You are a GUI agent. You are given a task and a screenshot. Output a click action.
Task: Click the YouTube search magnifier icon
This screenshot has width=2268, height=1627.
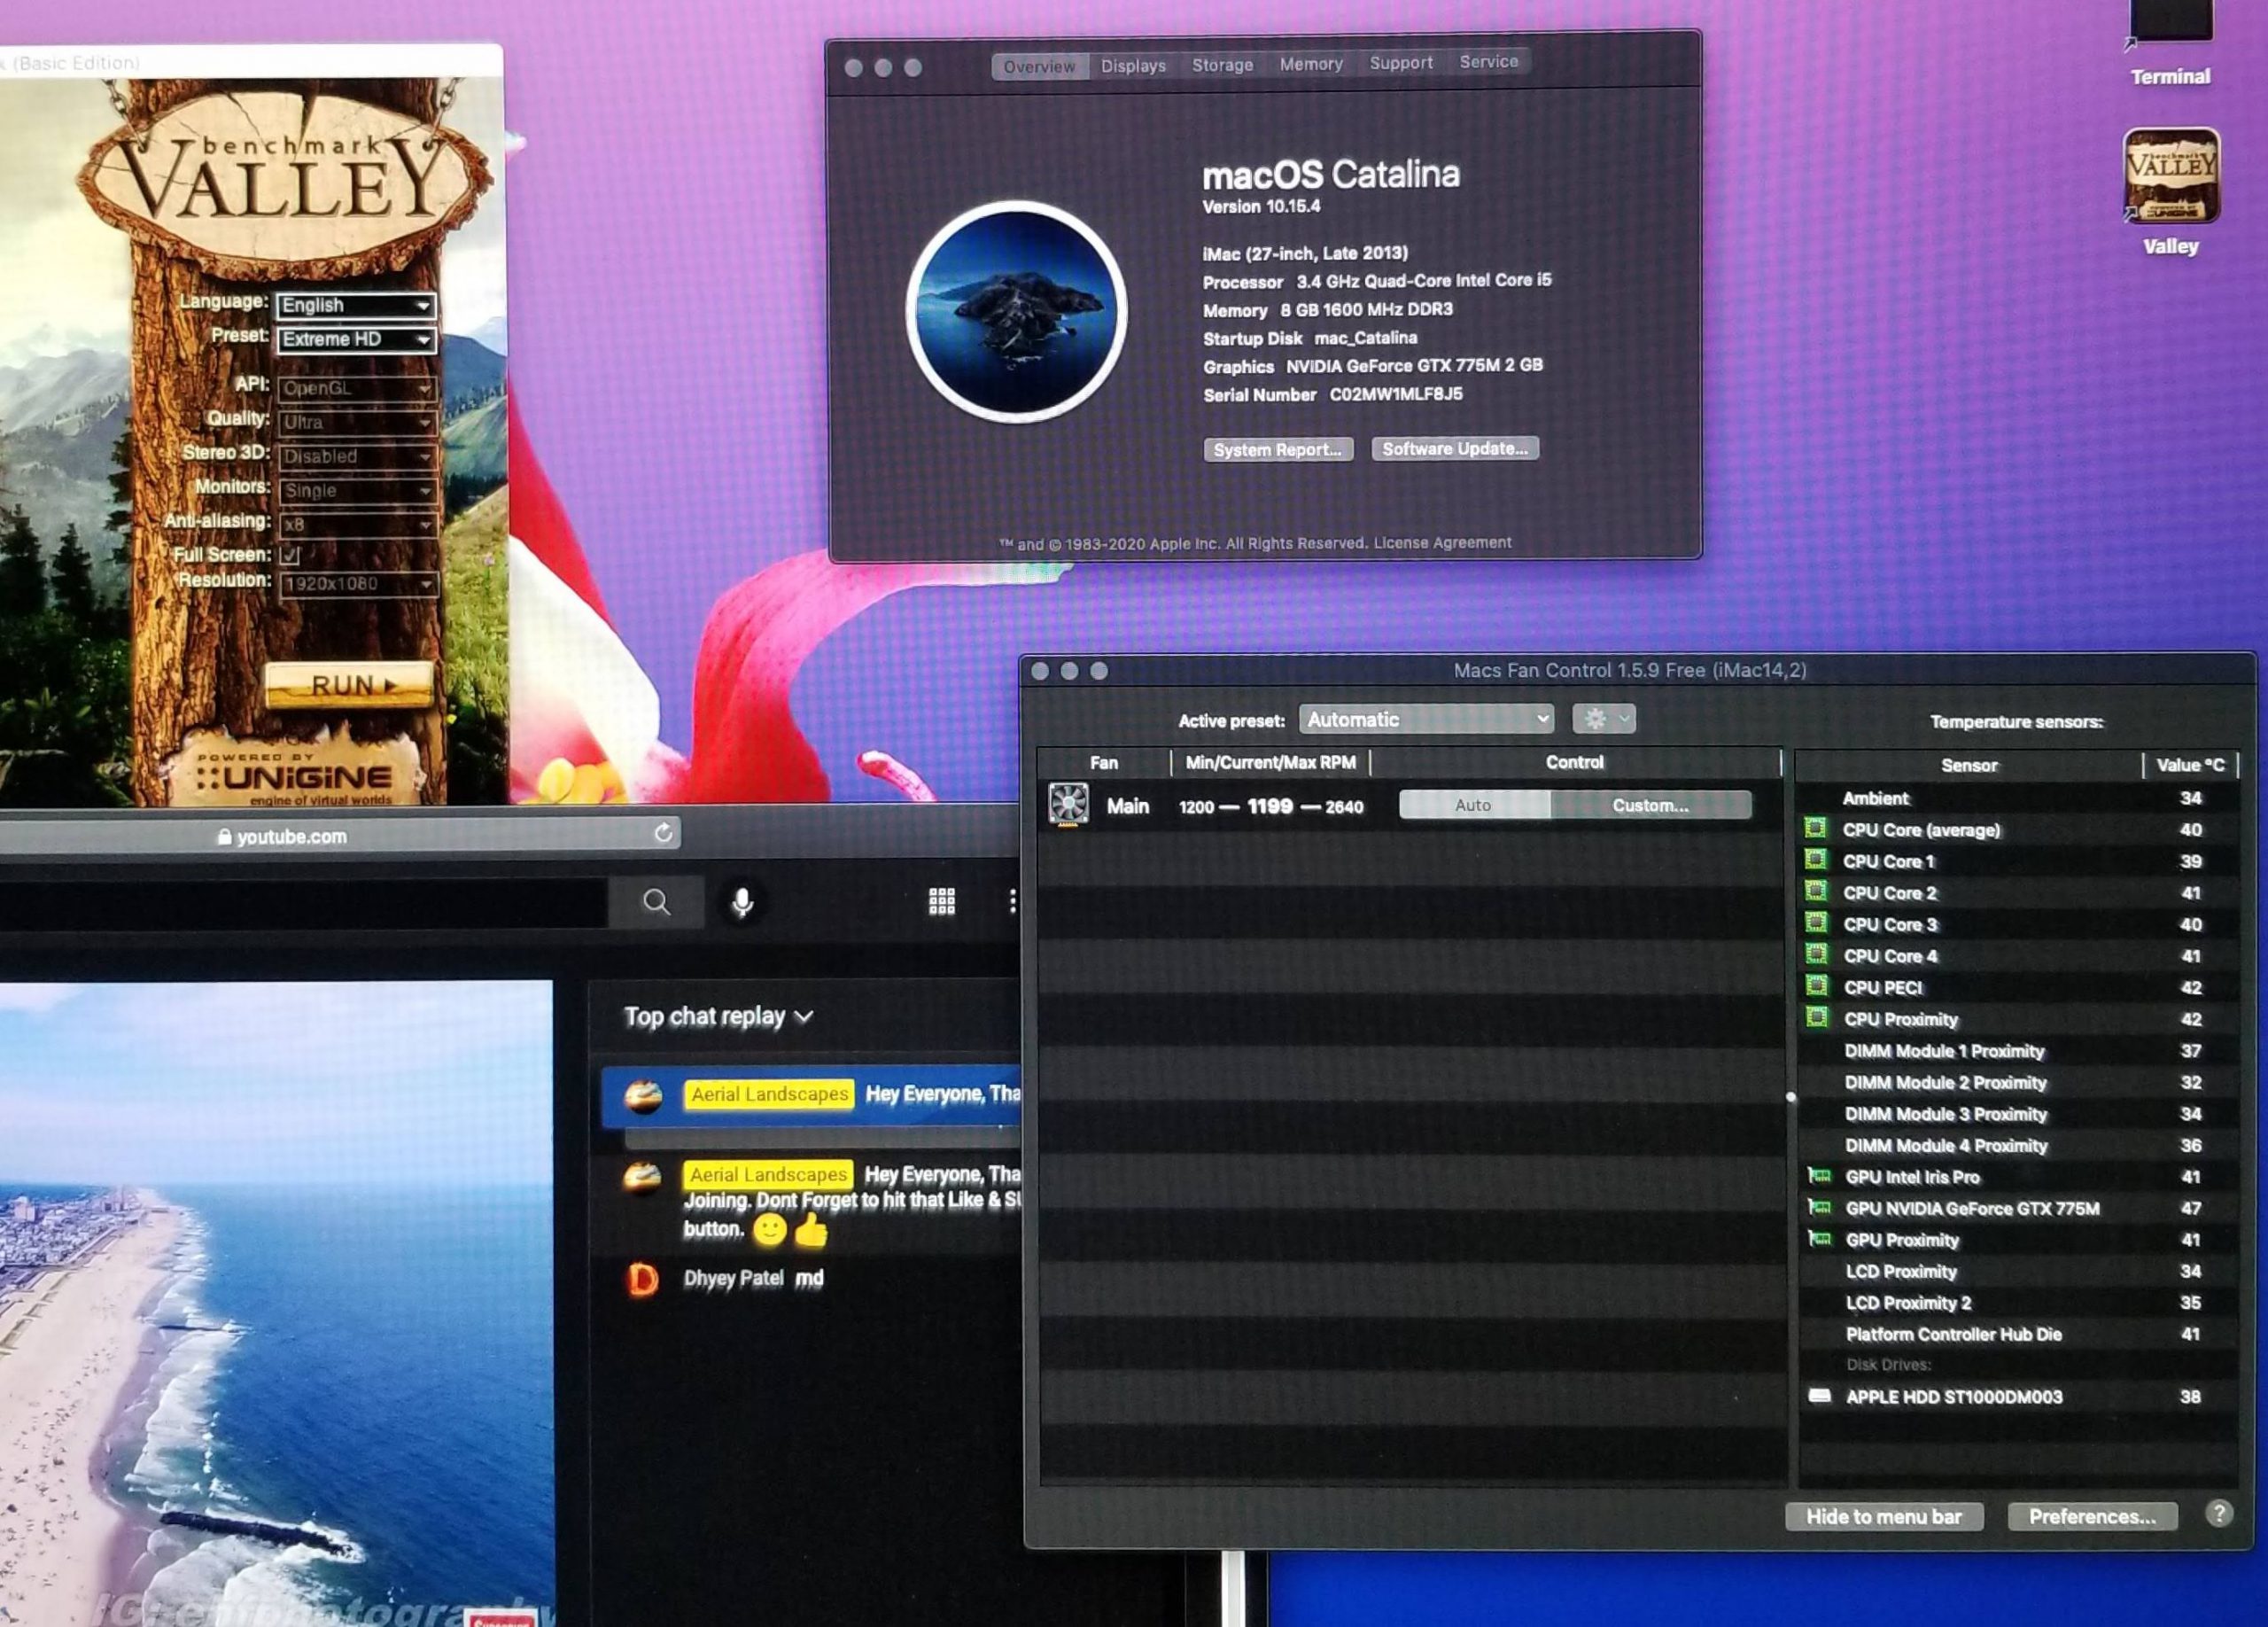656,902
